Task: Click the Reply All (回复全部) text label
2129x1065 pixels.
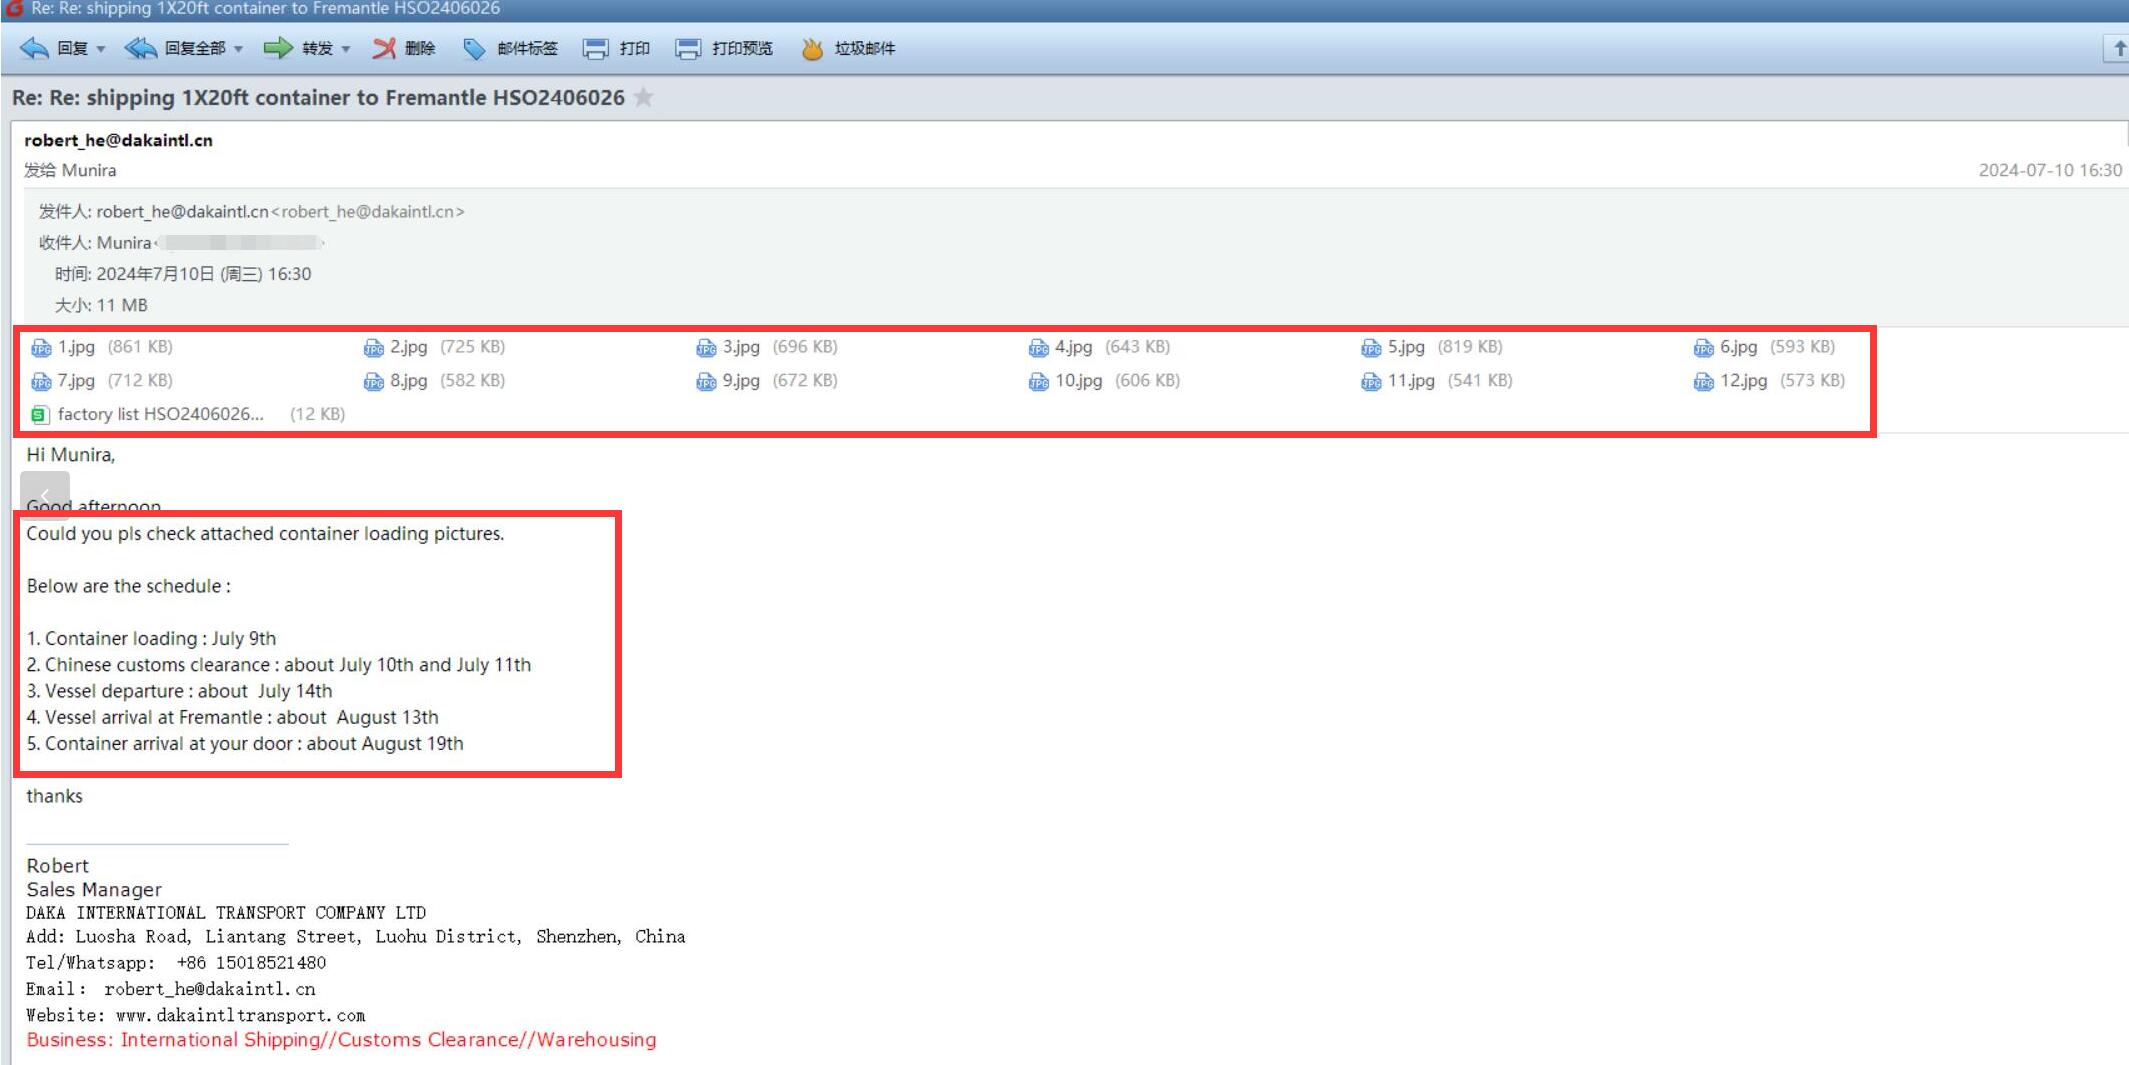Action: click(x=195, y=48)
